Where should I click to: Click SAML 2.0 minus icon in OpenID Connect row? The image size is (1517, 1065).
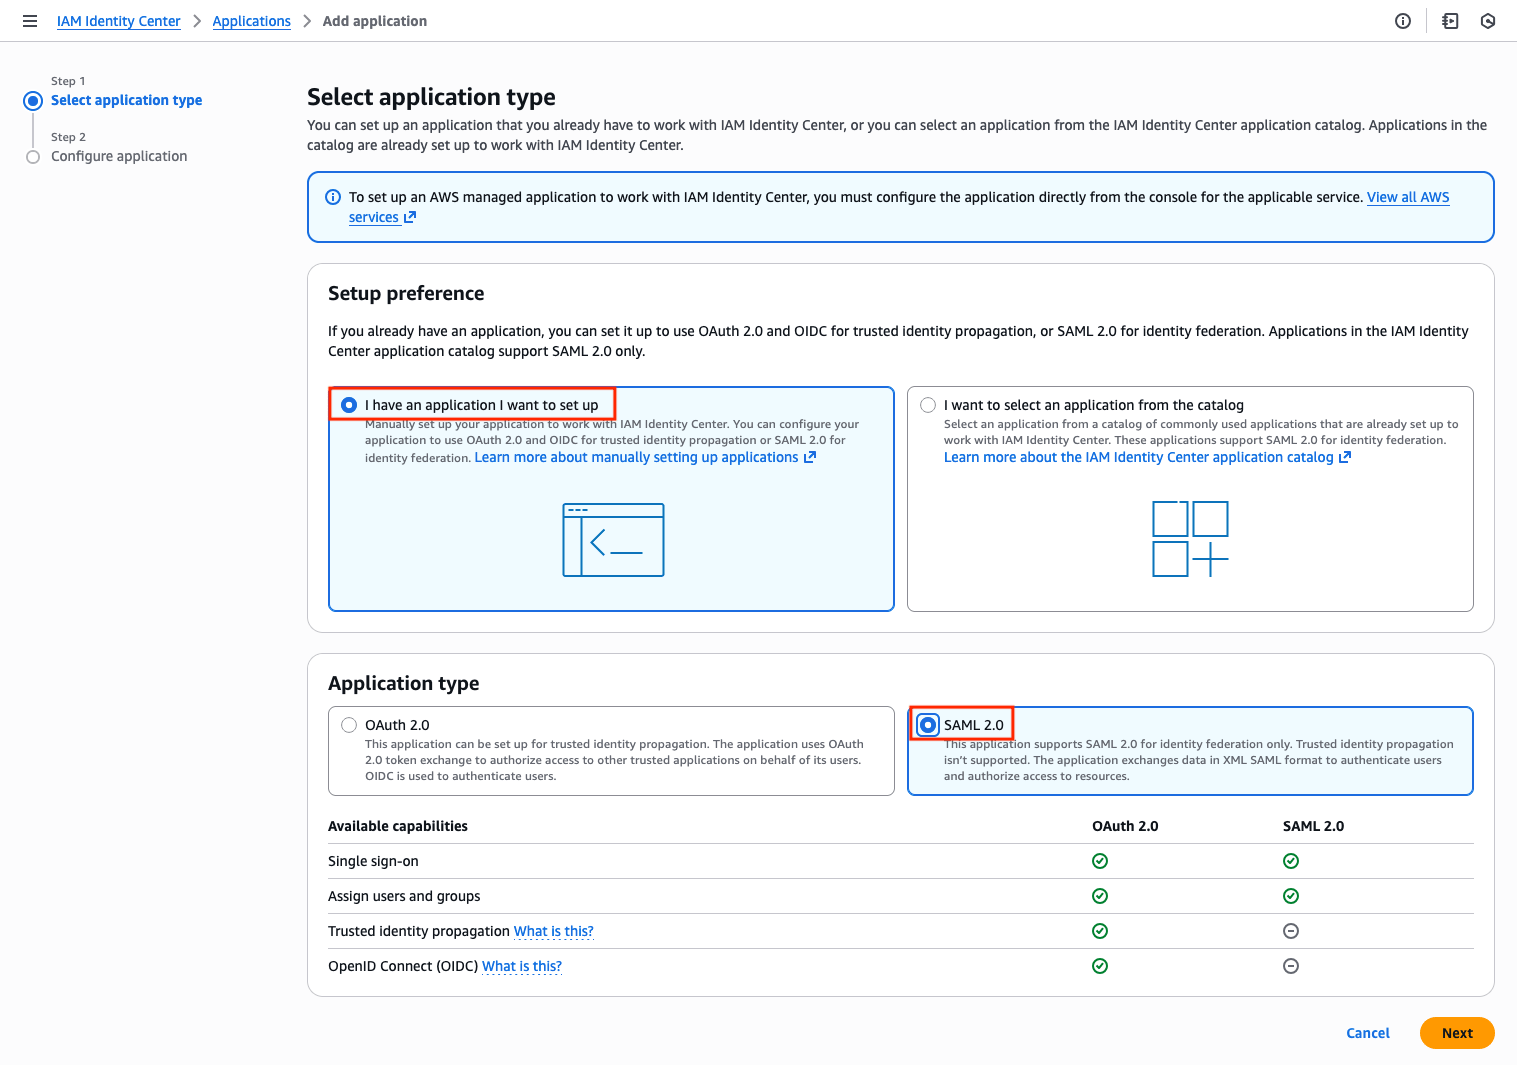click(x=1291, y=966)
